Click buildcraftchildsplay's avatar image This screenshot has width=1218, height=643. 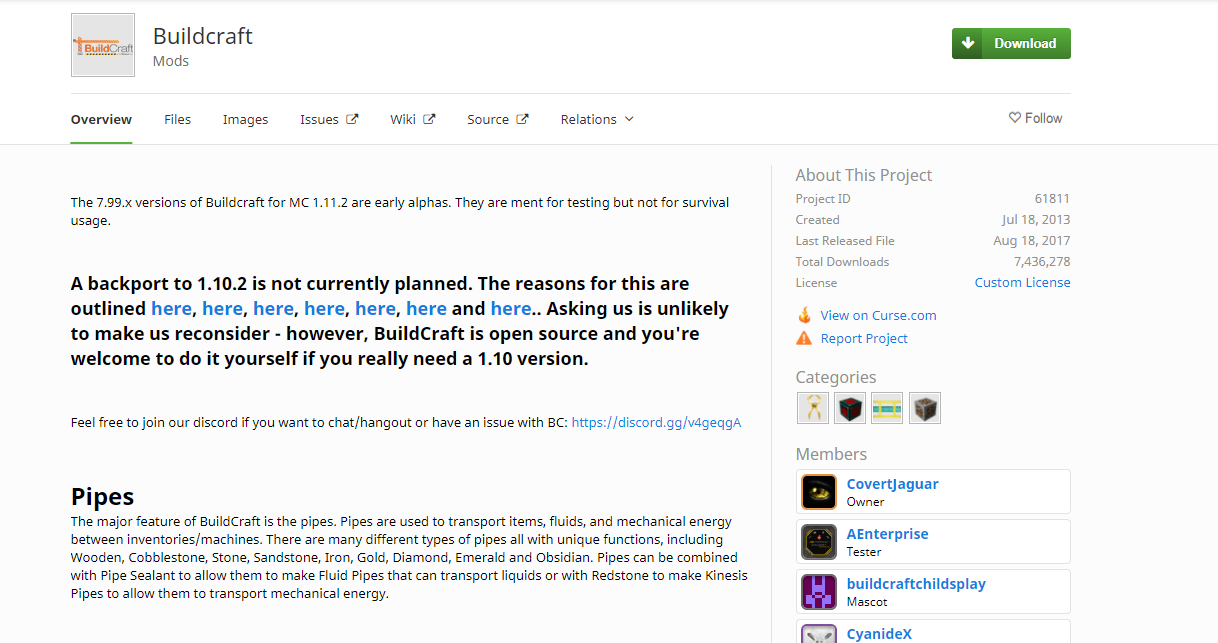(x=819, y=592)
